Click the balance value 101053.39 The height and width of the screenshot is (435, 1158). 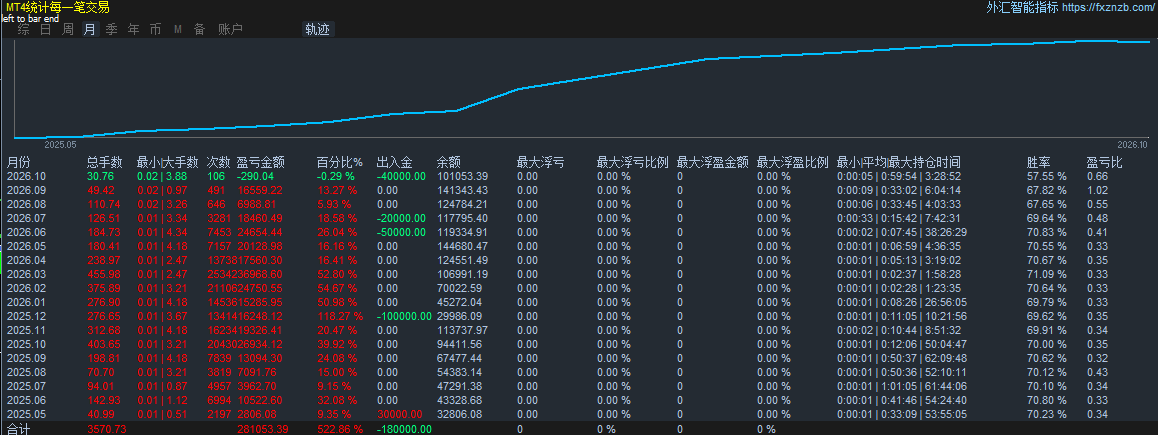click(x=462, y=177)
